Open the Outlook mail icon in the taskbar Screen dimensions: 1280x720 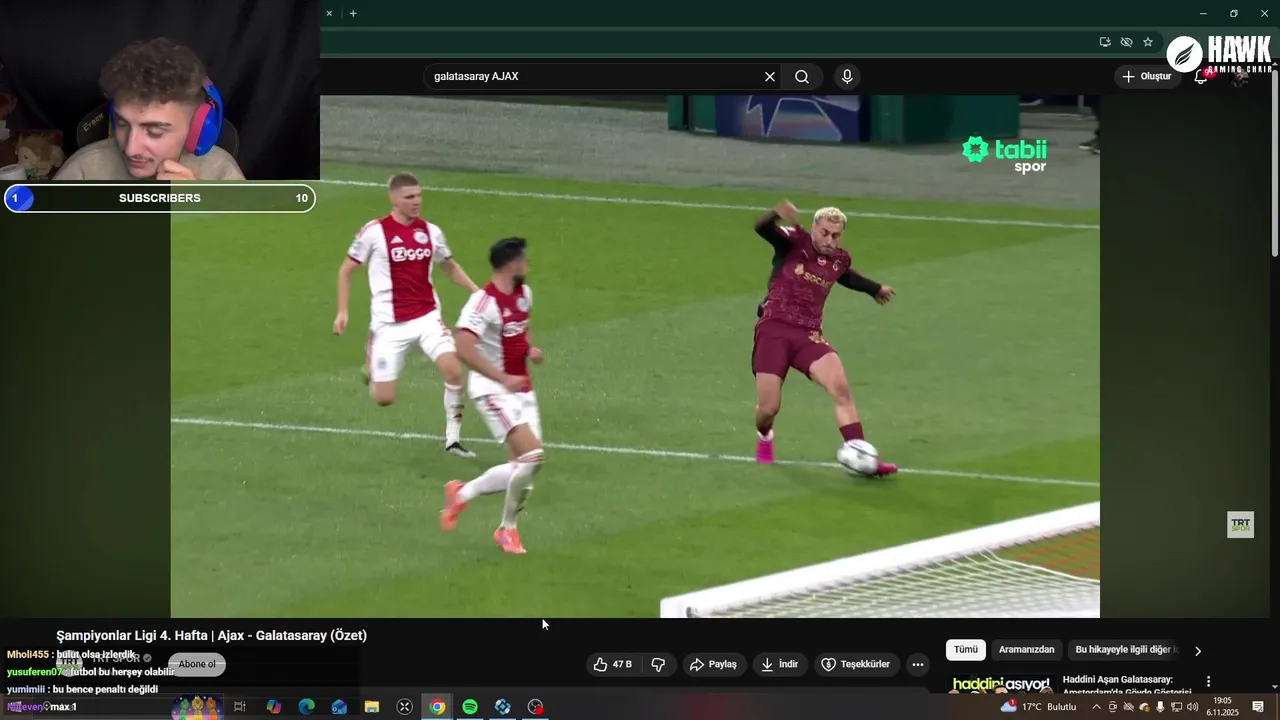click(339, 707)
